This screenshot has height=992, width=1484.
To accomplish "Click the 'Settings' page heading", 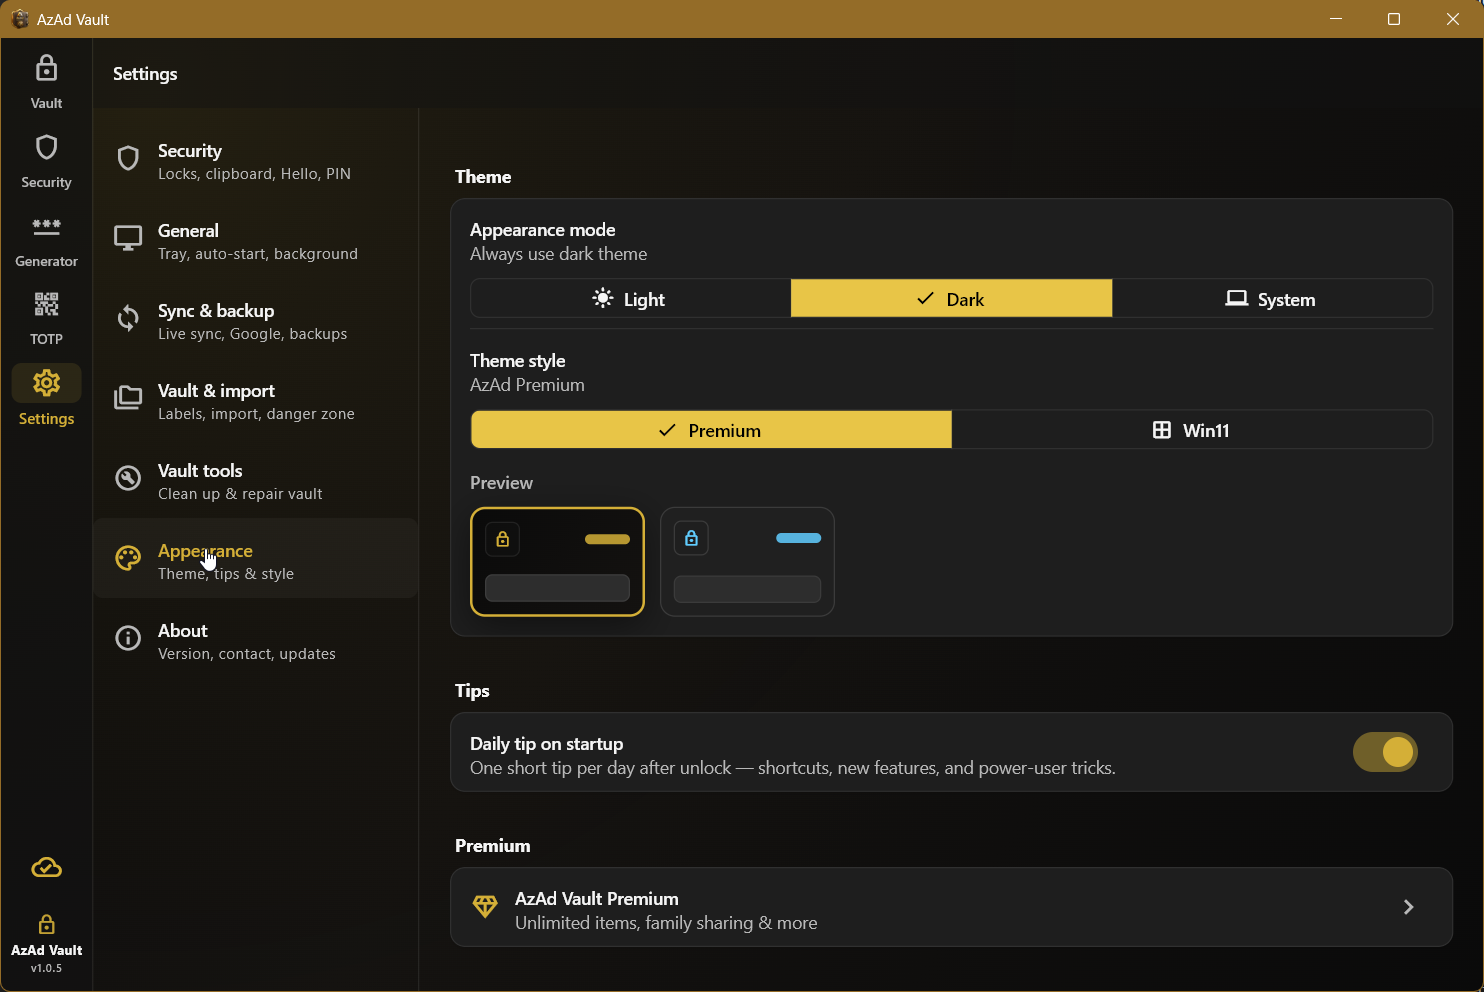I will tap(145, 74).
